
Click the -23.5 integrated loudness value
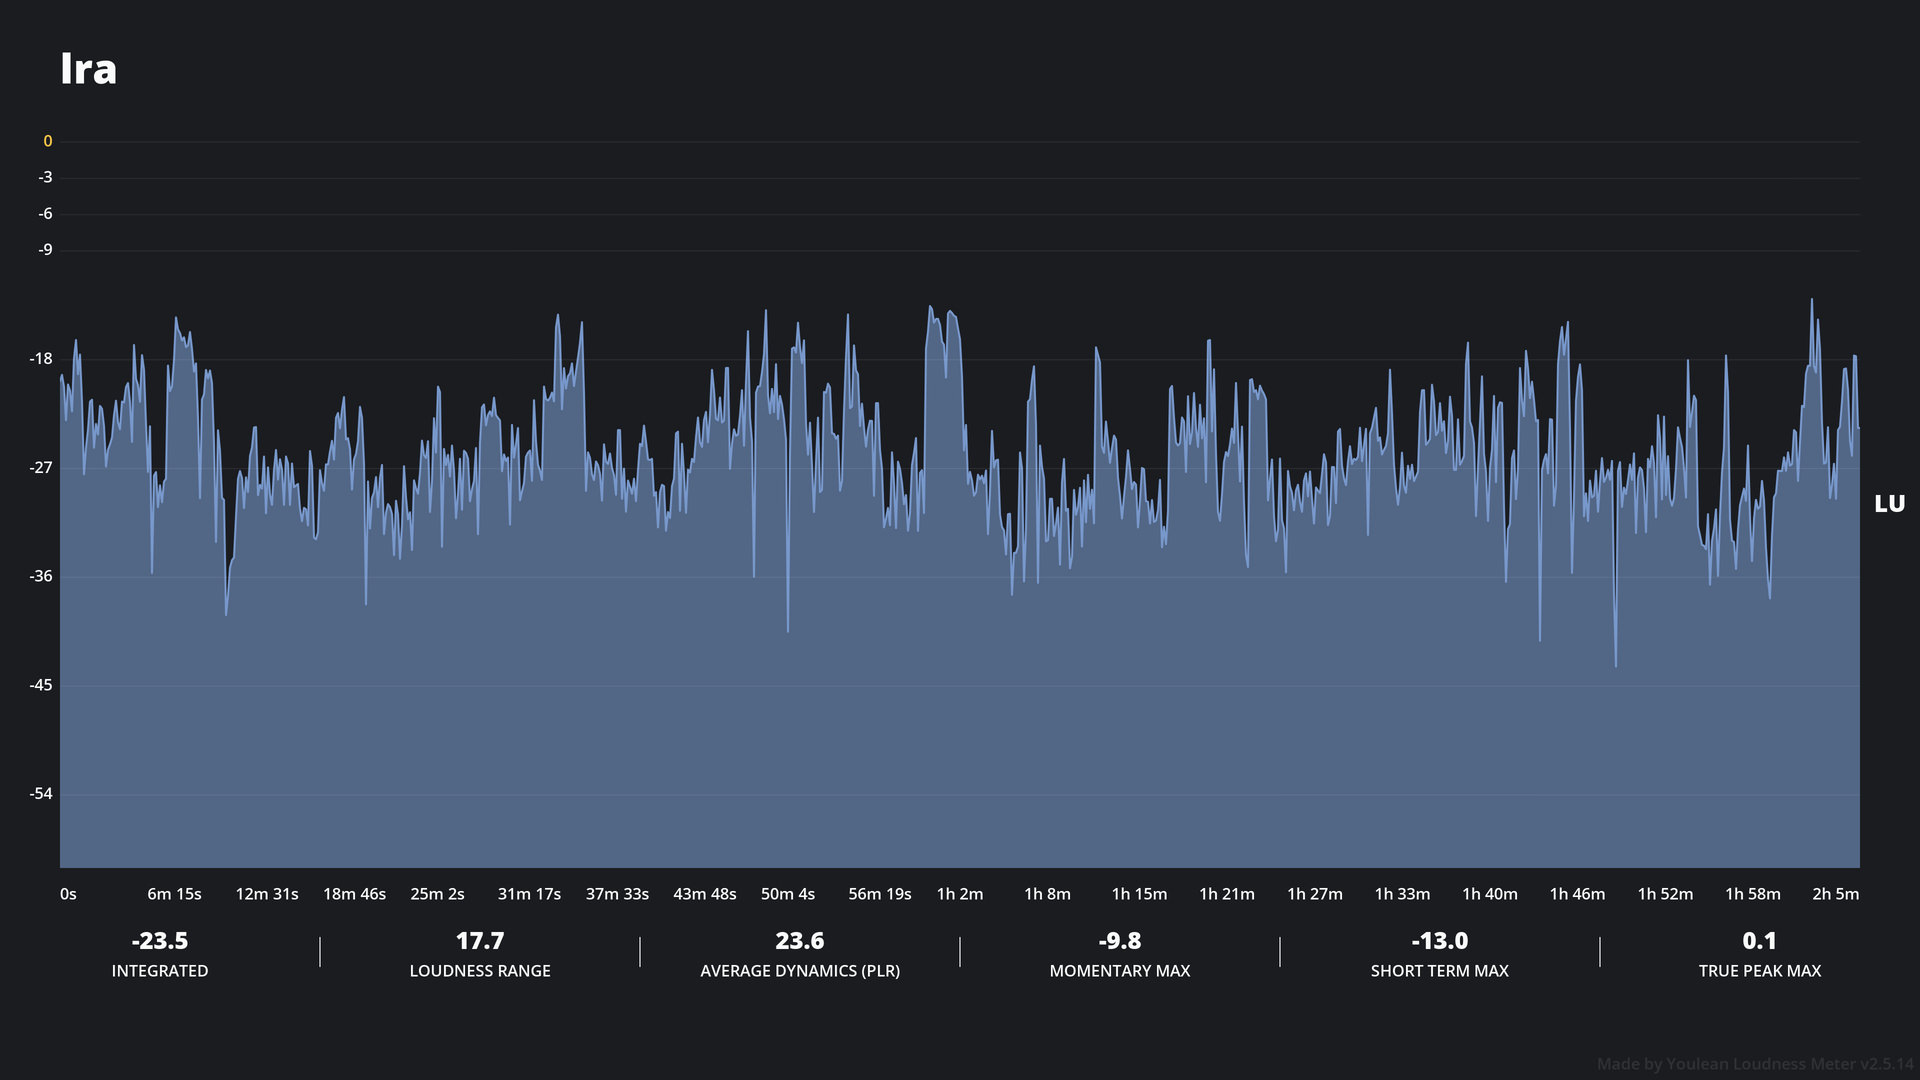tap(160, 941)
